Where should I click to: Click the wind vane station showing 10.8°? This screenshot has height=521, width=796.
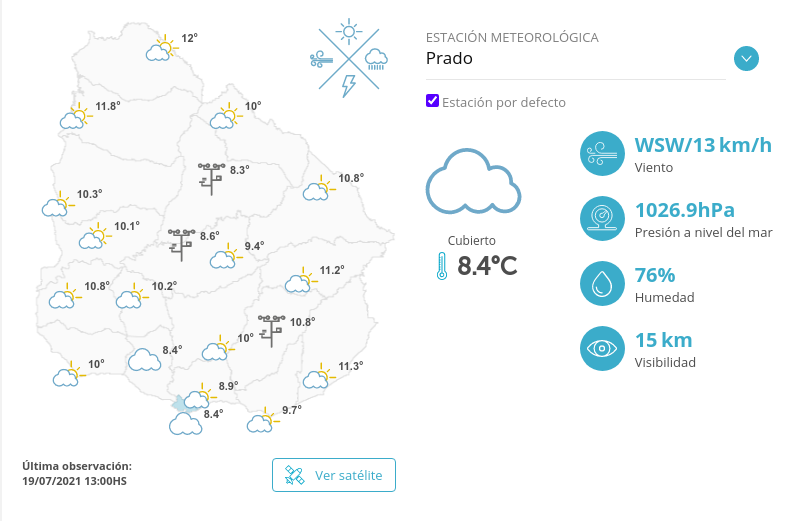click(271, 329)
